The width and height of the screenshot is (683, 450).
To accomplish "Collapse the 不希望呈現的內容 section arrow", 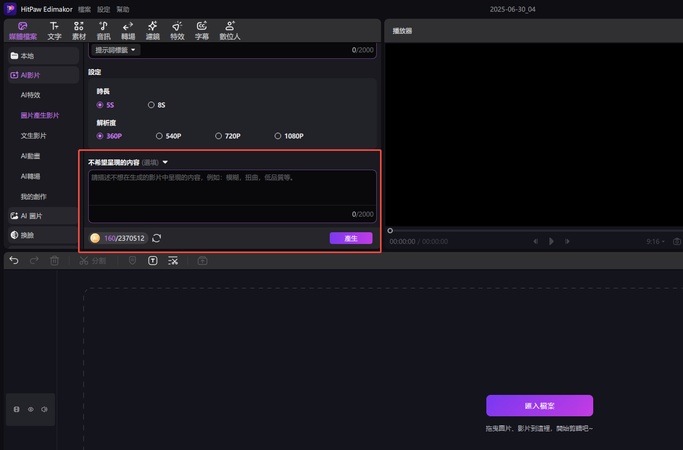I will (166, 162).
